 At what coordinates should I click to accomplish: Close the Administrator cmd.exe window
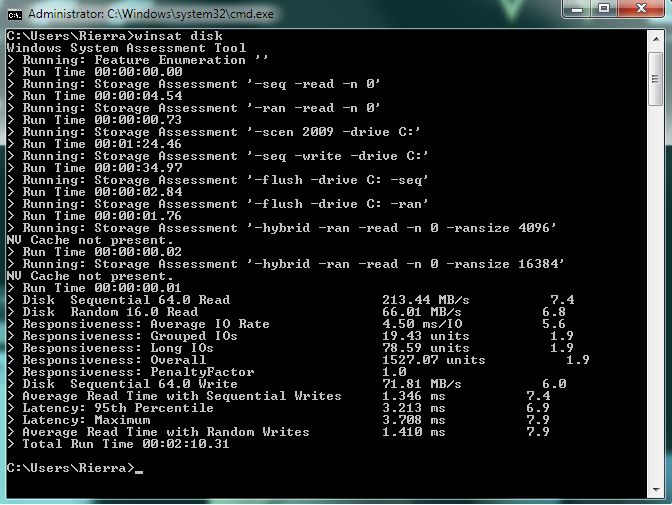point(641,9)
